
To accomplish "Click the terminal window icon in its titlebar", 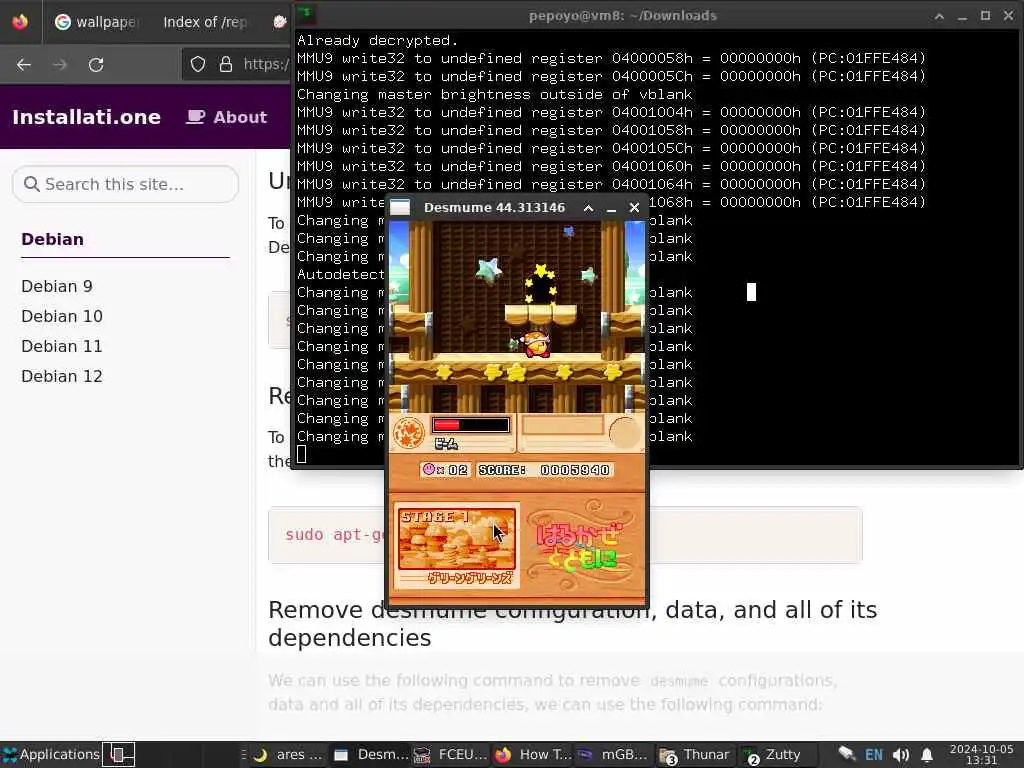I will 306,14.
